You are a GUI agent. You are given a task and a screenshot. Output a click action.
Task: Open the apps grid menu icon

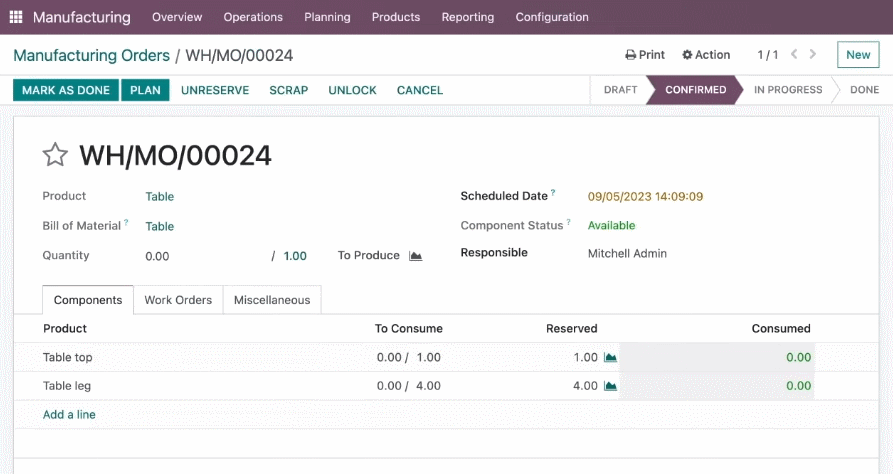(16, 17)
